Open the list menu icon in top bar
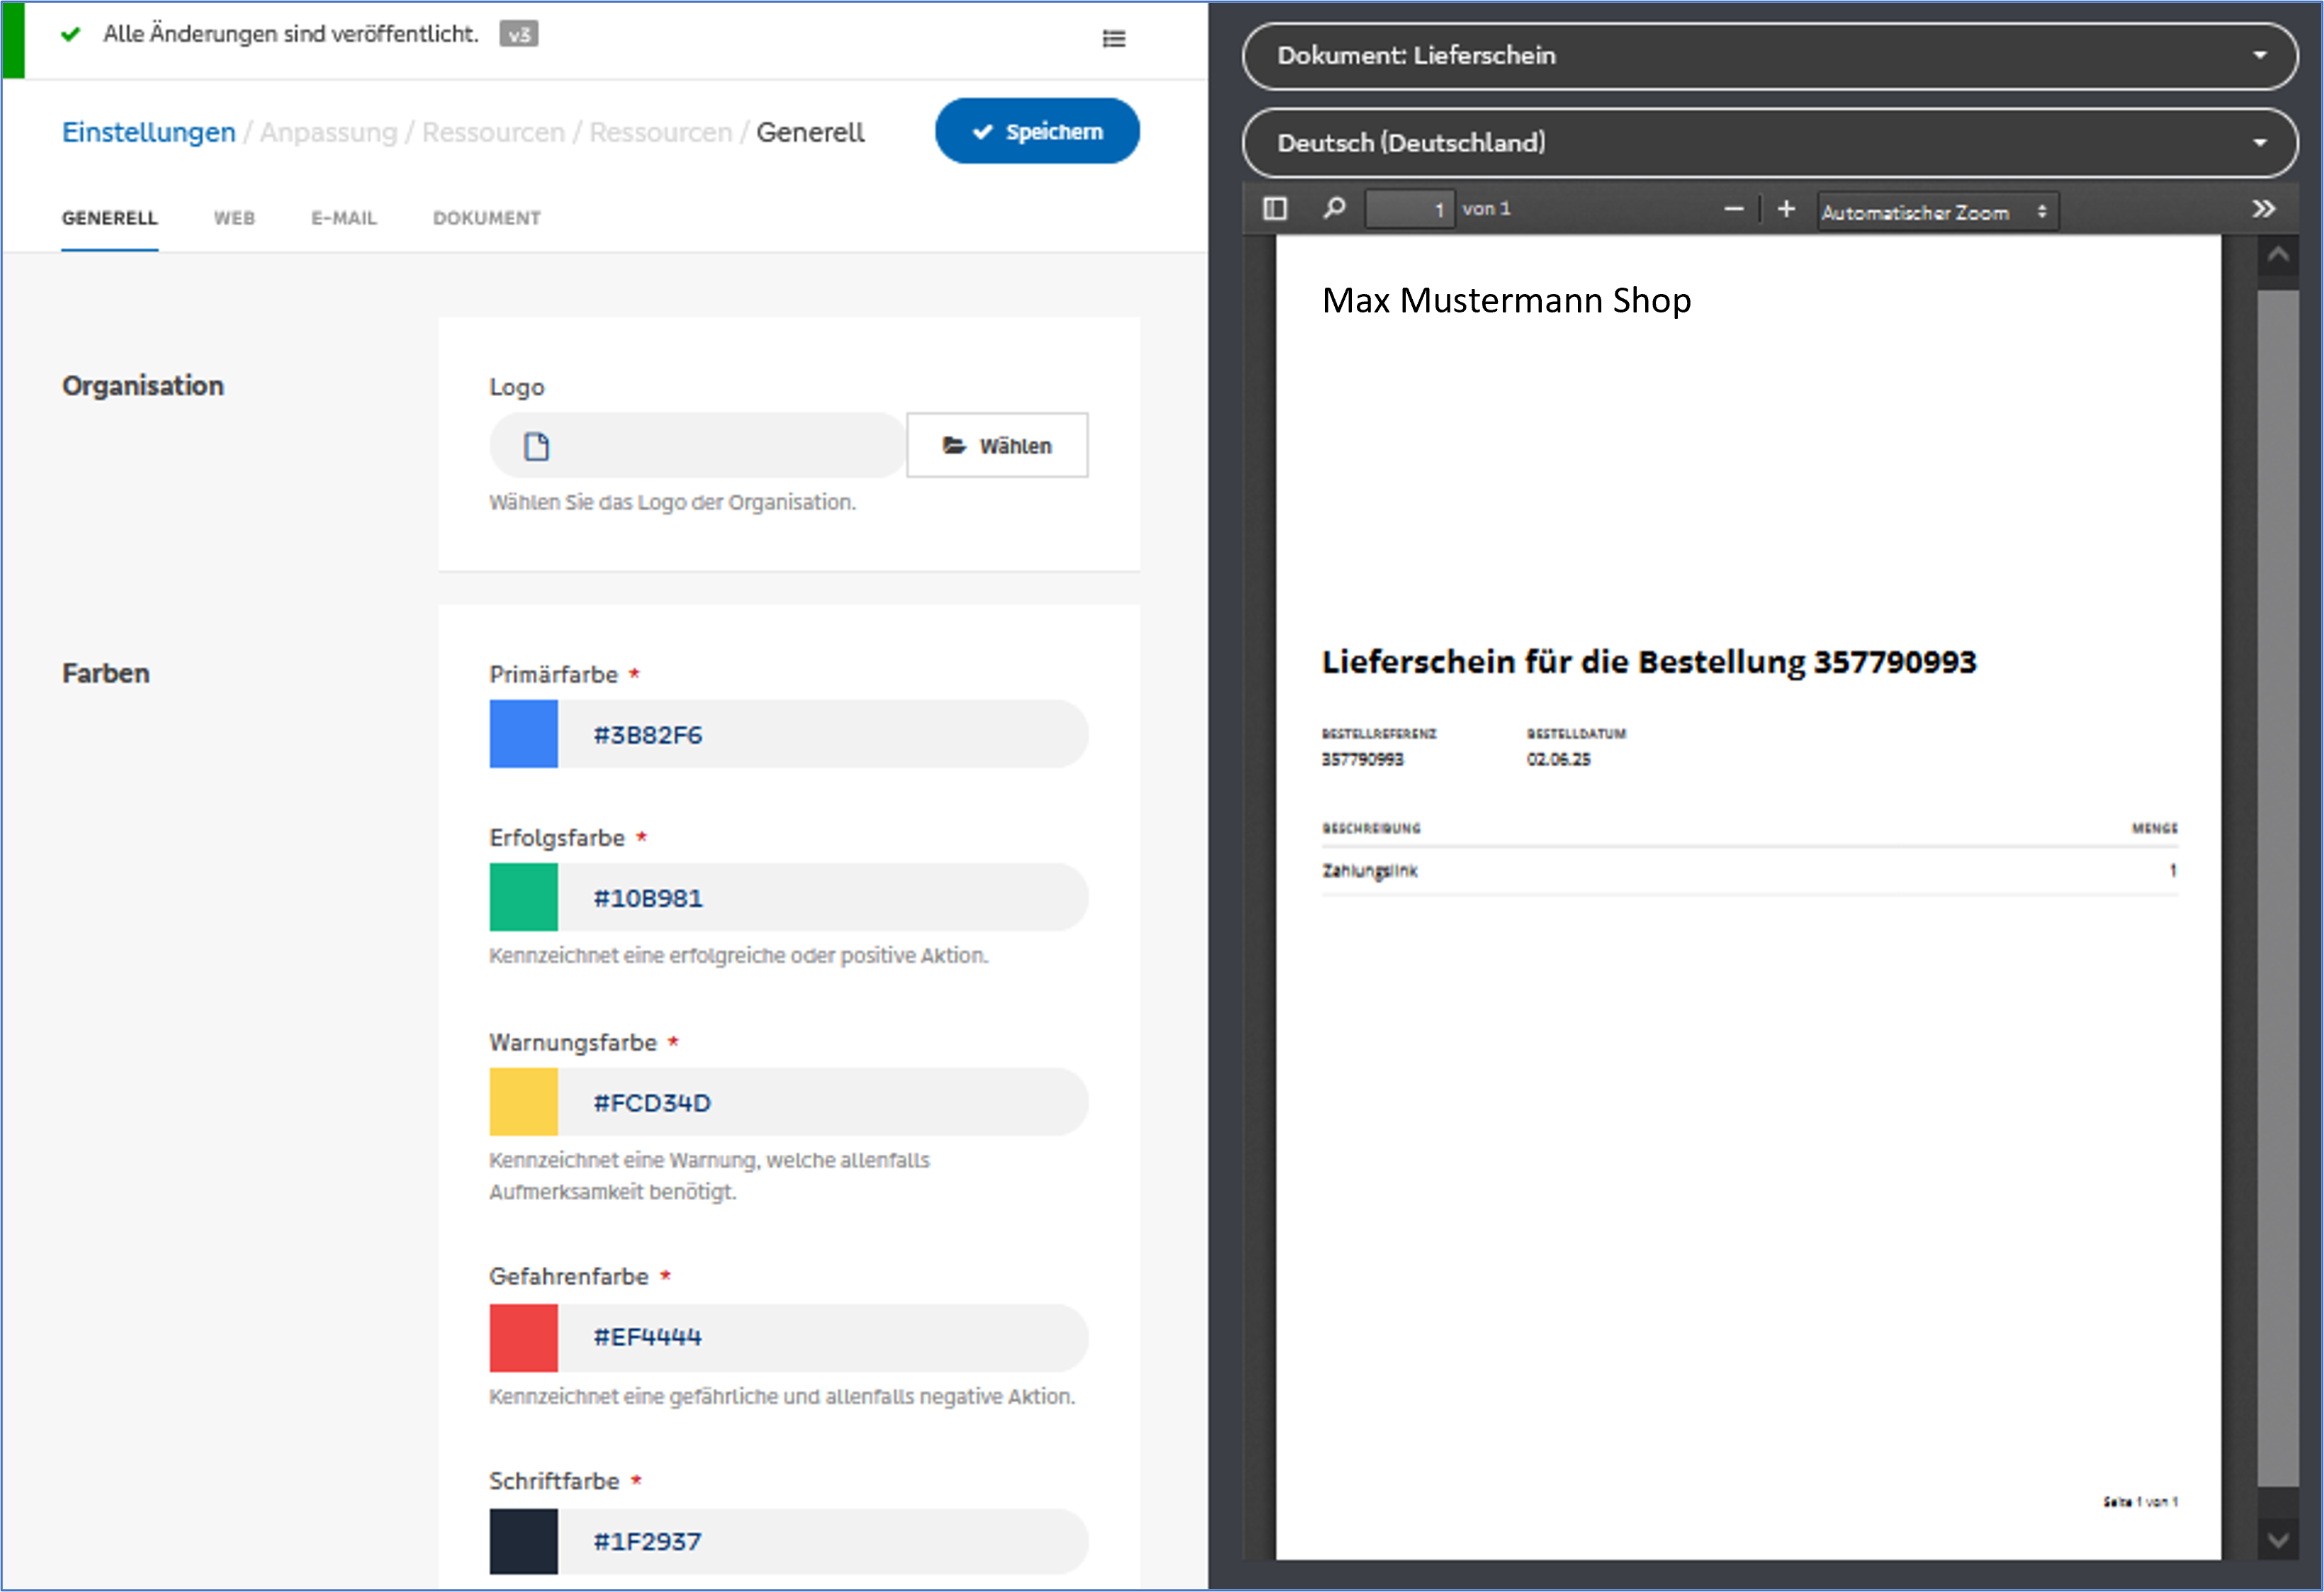Viewport: 2324px width, 1592px height. coord(1113,39)
